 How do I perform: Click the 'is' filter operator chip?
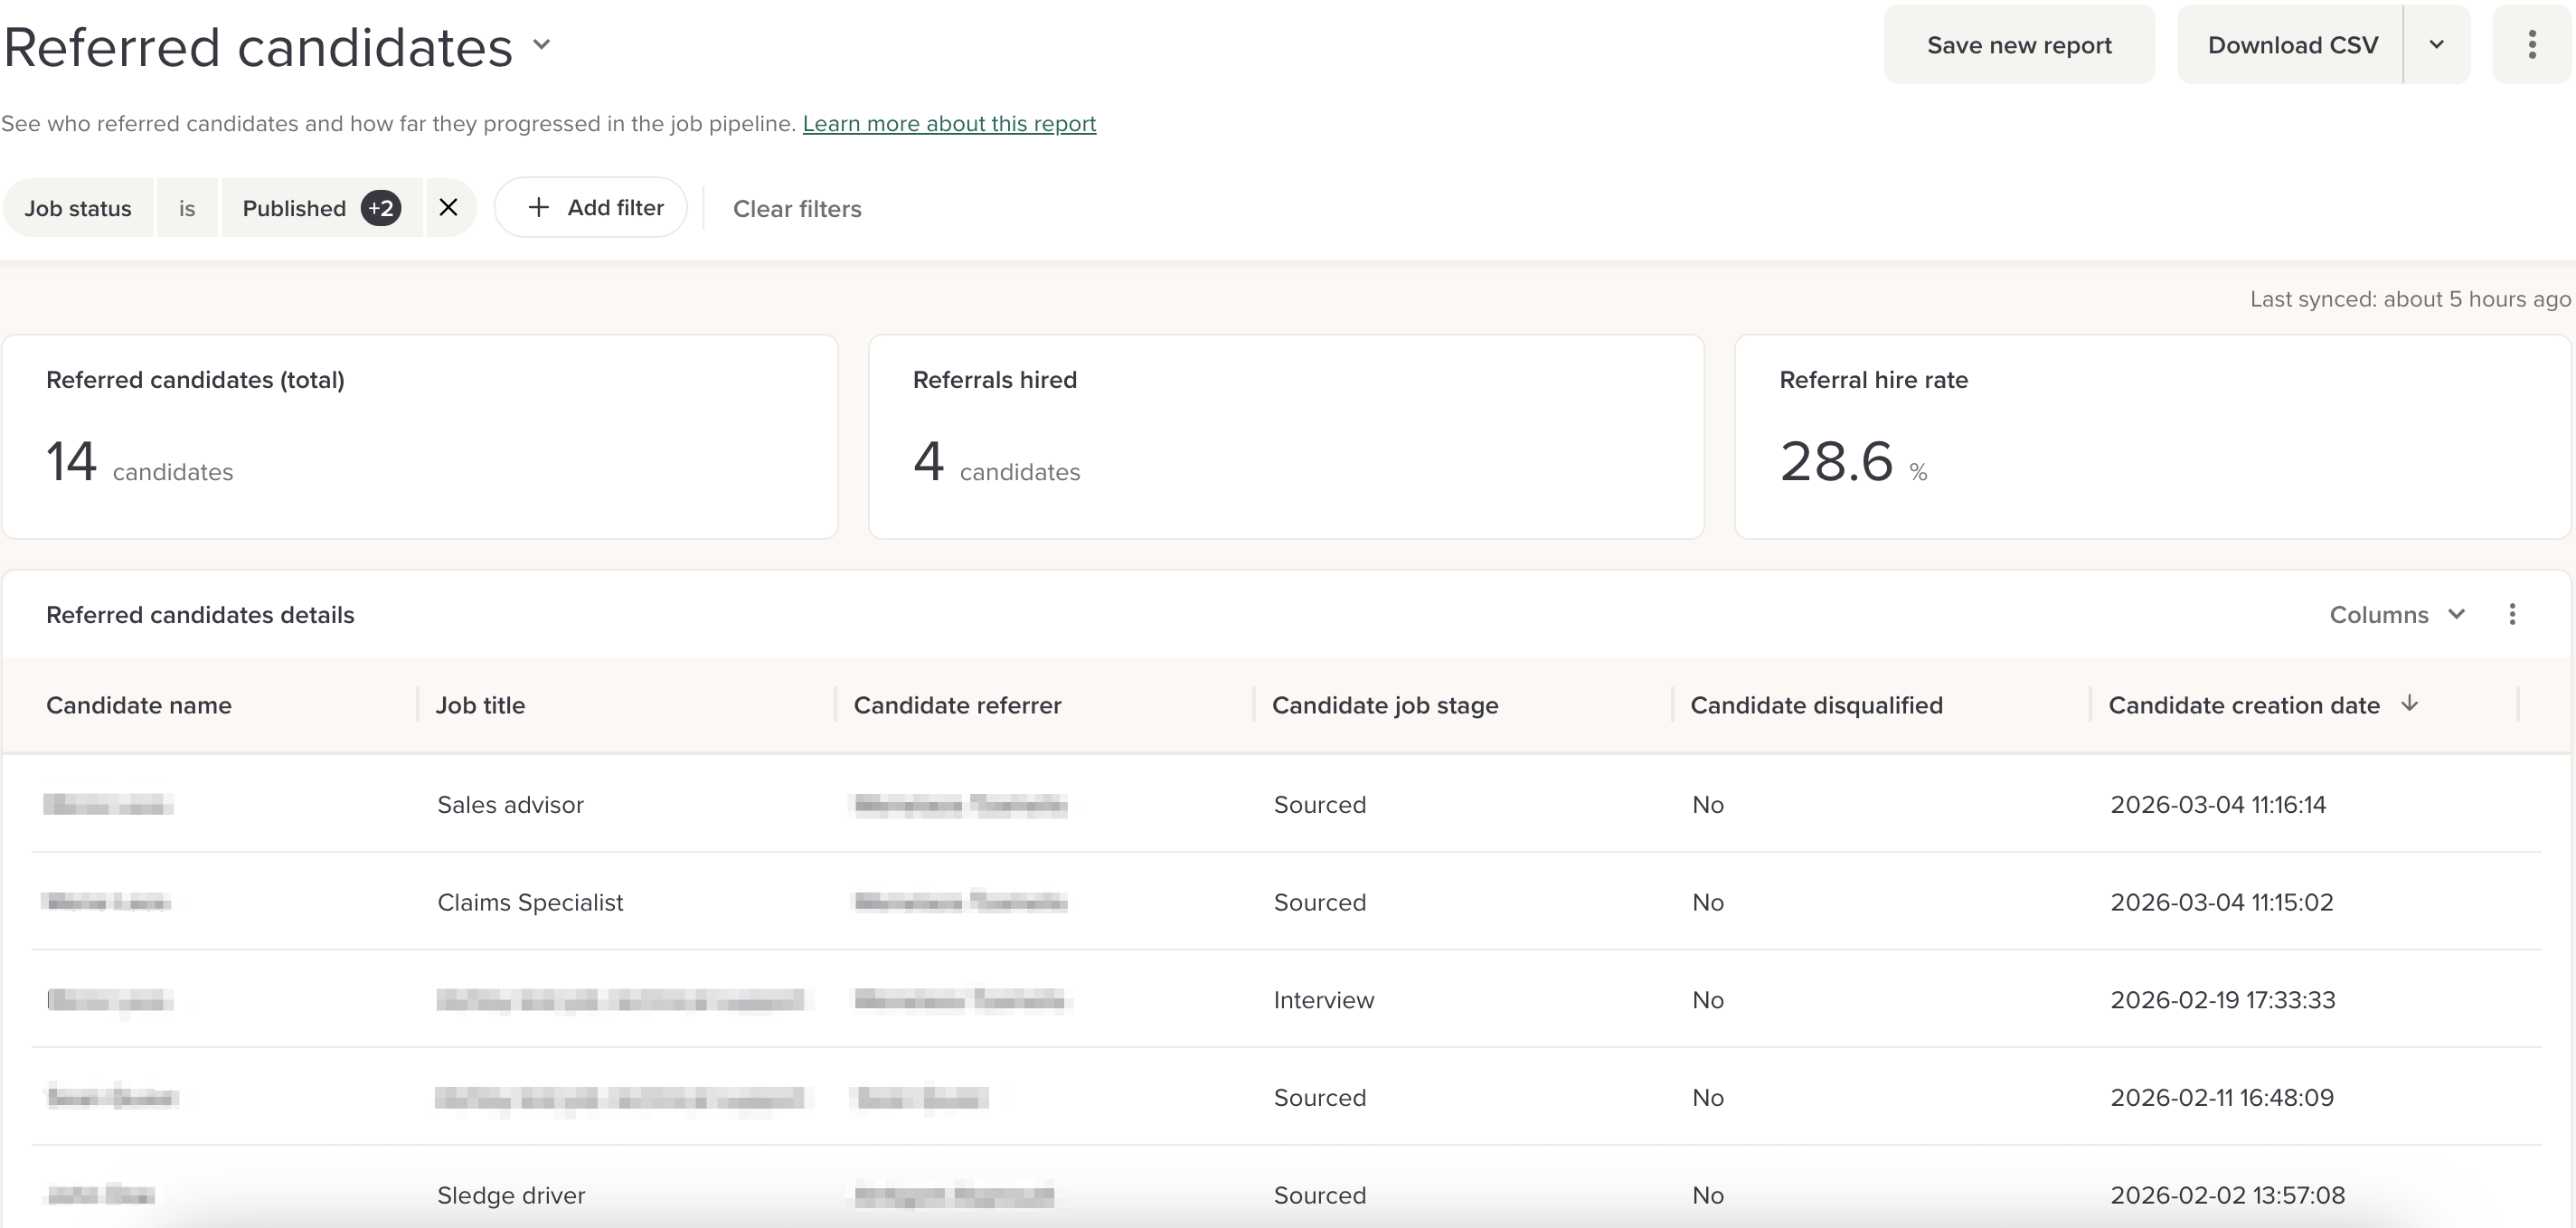(187, 208)
